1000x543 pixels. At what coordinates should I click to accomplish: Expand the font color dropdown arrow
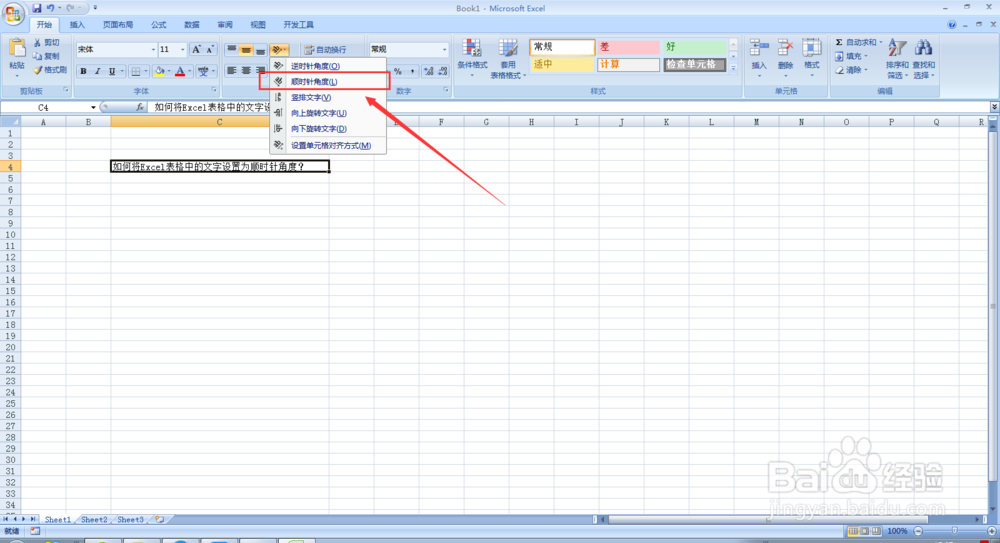[189, 71]
